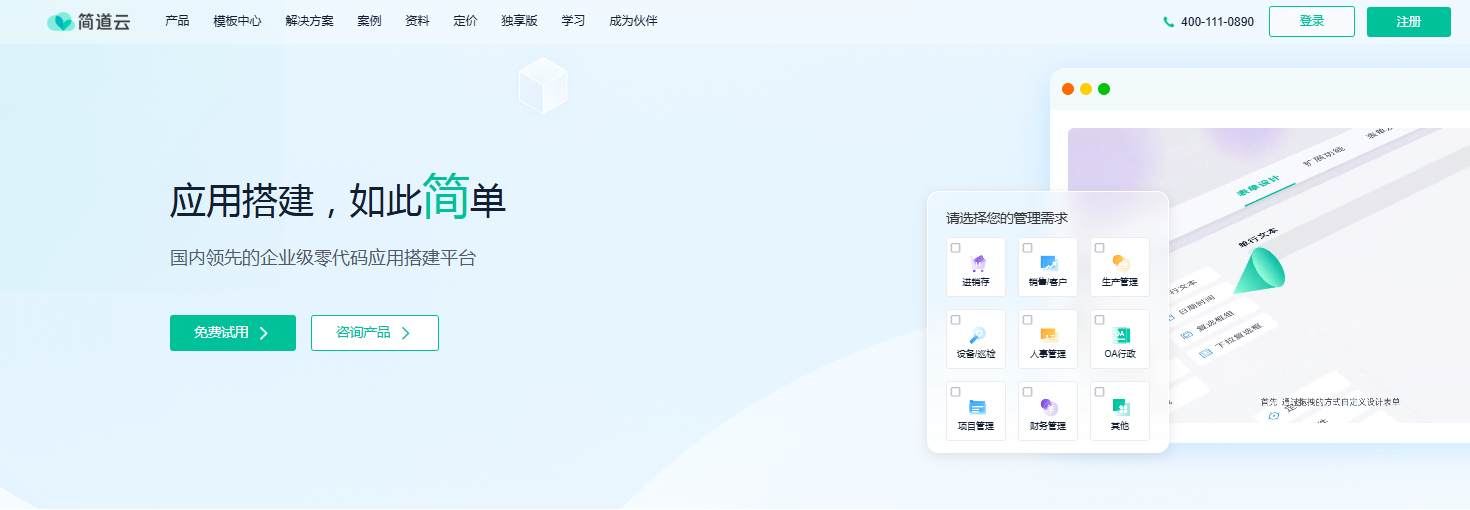Click the 国内领先的企业级零代码应用搭建平台 subtitle
The image size is (1470, 510).
pyautogui.click(x=323, y=258)
